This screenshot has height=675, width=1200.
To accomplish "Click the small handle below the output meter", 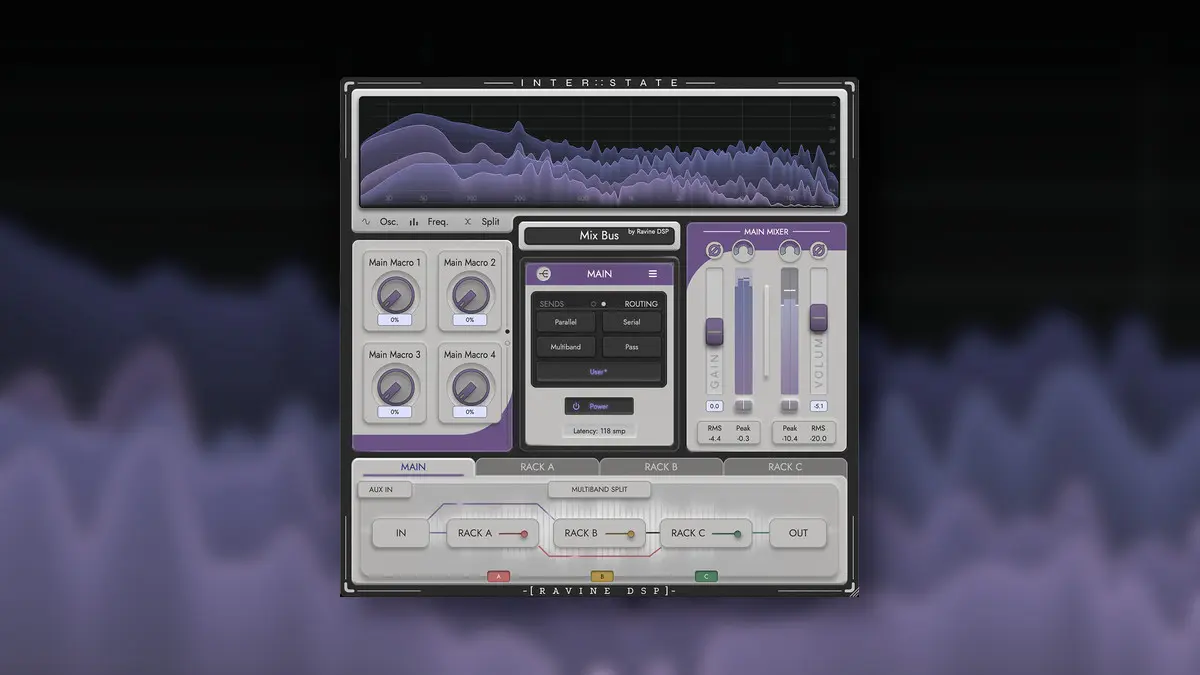I will [x=790, y=405].
